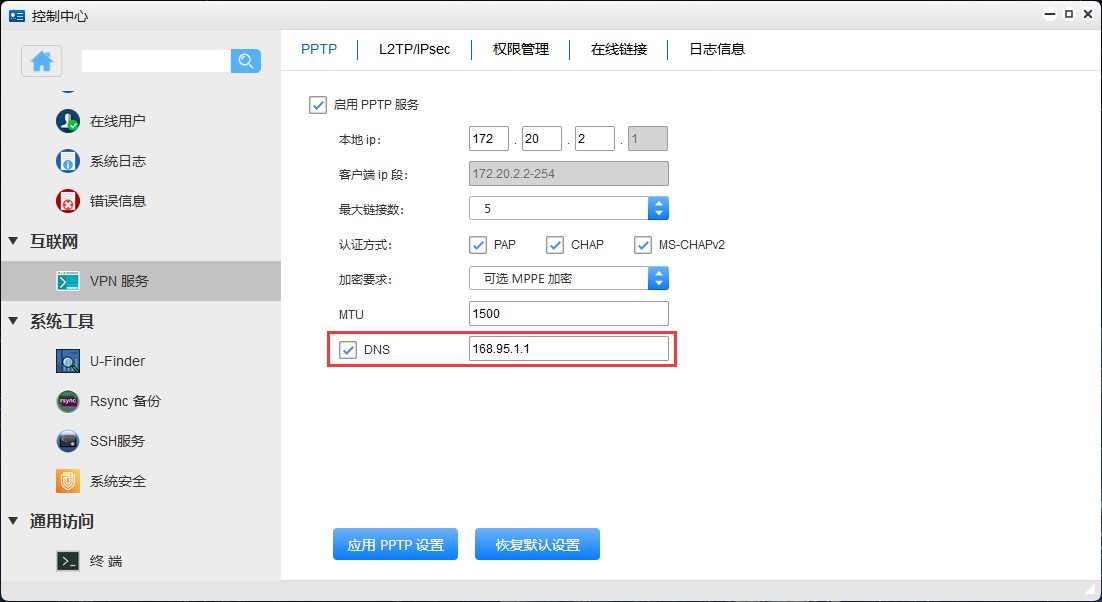This screenshot has height=602, width=1102.
Task: Uncheck the CHAP authentication option
Action: (x=555, y=244)
